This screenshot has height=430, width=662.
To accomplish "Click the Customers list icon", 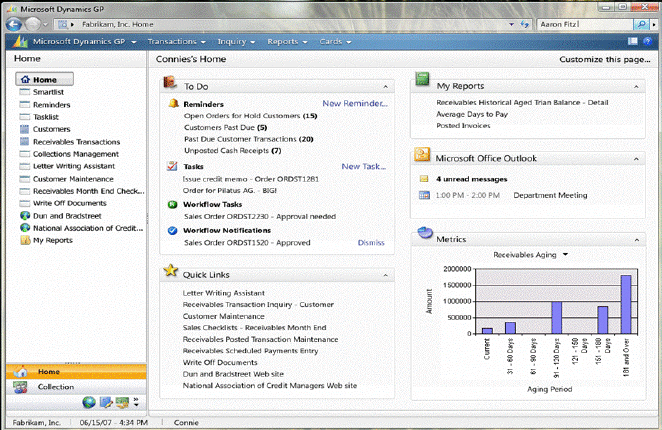I will coord(24,129).
